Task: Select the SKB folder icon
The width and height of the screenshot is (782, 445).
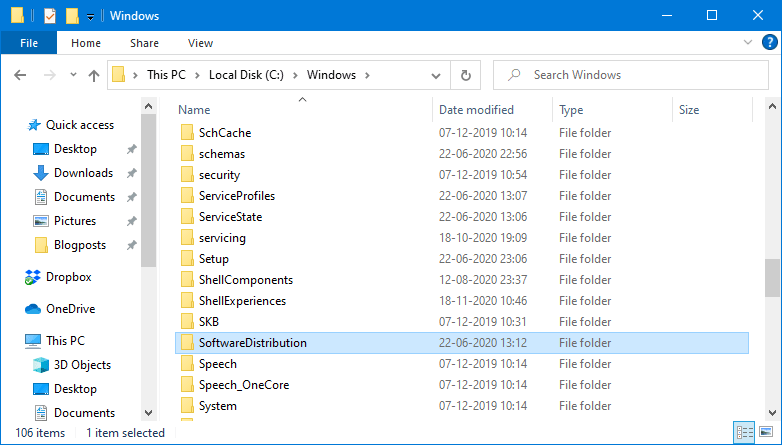Action: [187, 321]
